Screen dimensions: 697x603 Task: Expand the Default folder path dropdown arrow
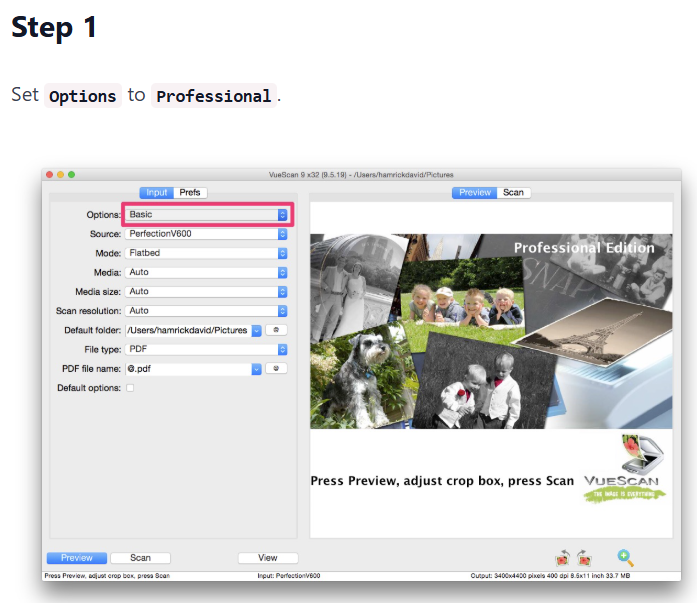click(x=256, y=330)
